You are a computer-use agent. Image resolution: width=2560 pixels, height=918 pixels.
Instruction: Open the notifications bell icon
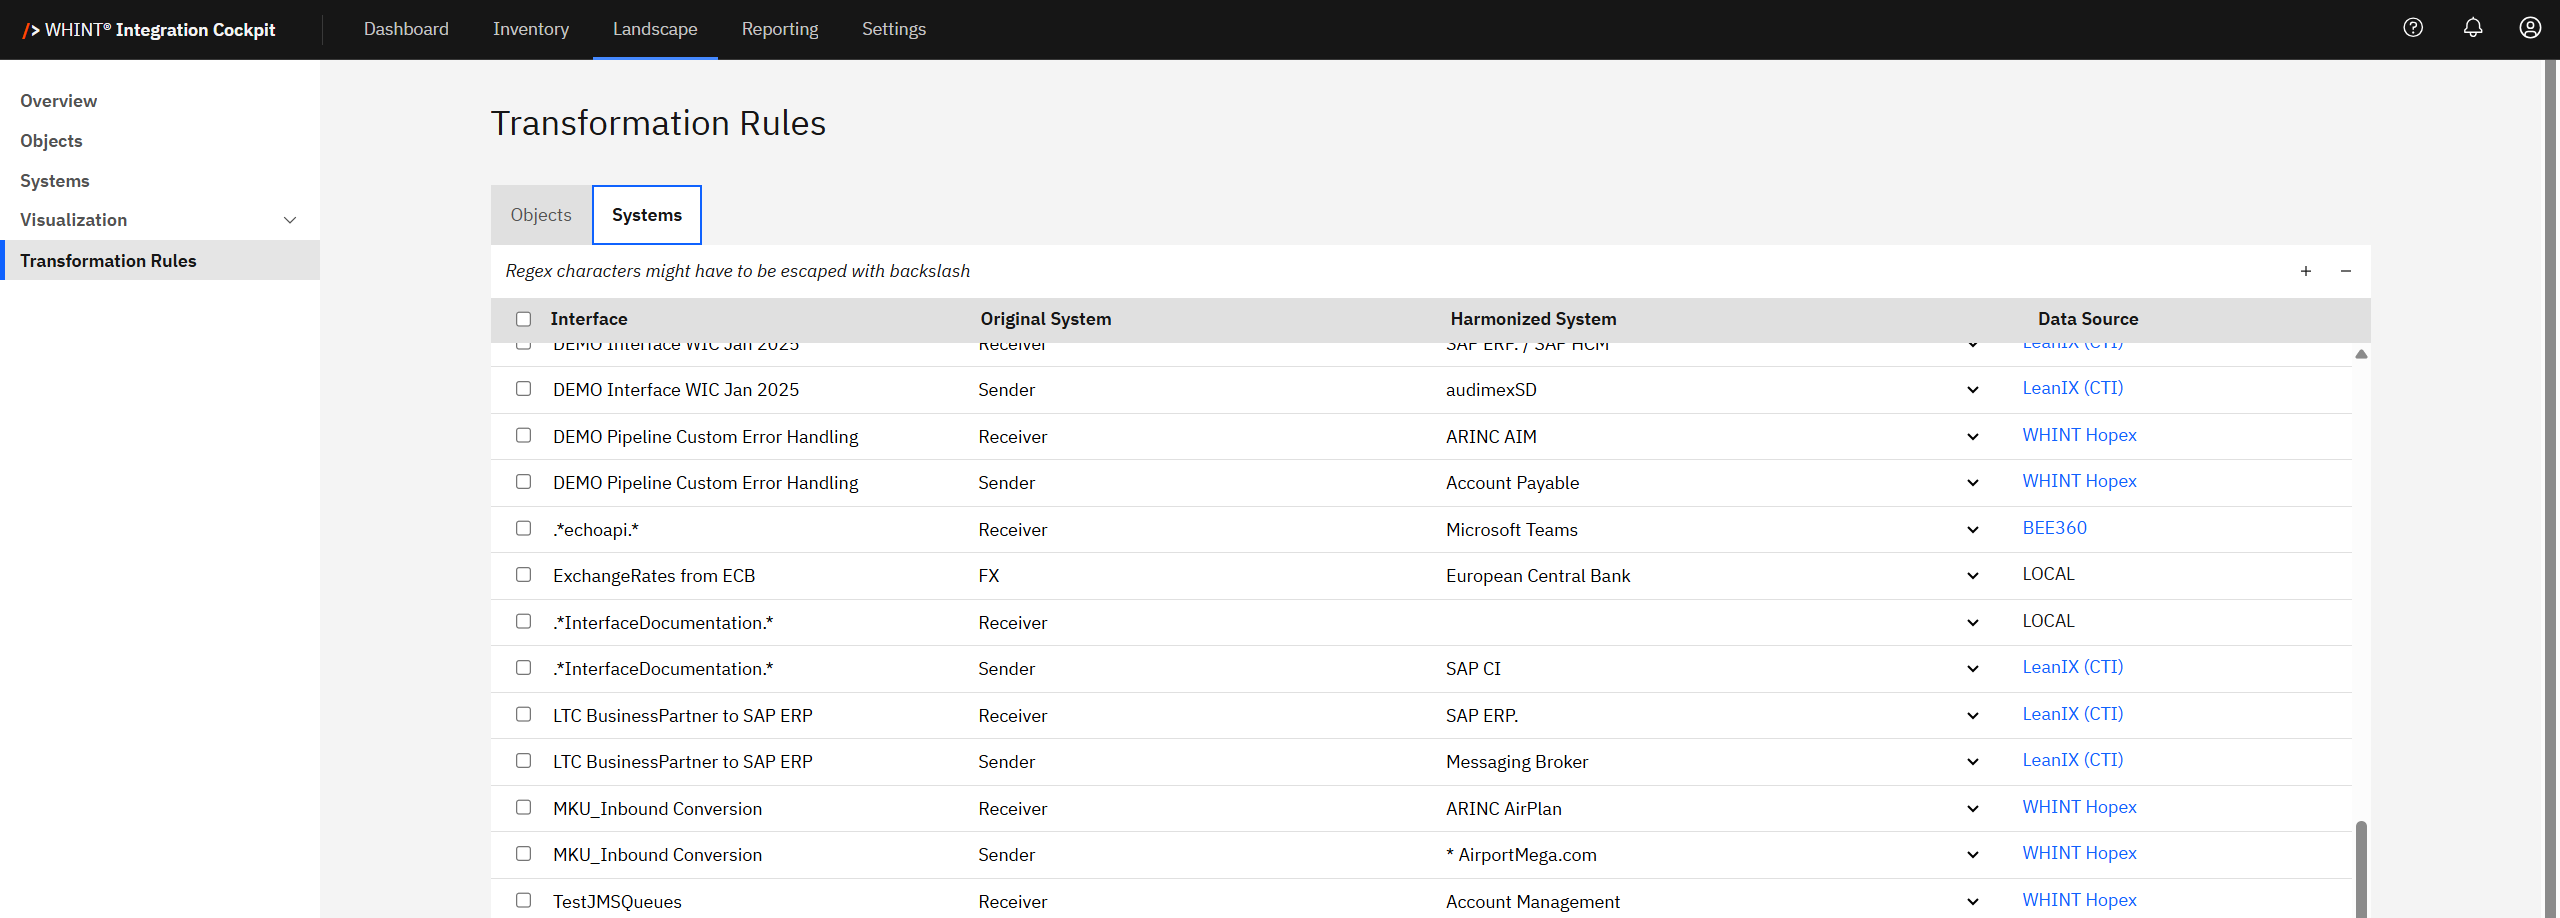[2472, 28]
